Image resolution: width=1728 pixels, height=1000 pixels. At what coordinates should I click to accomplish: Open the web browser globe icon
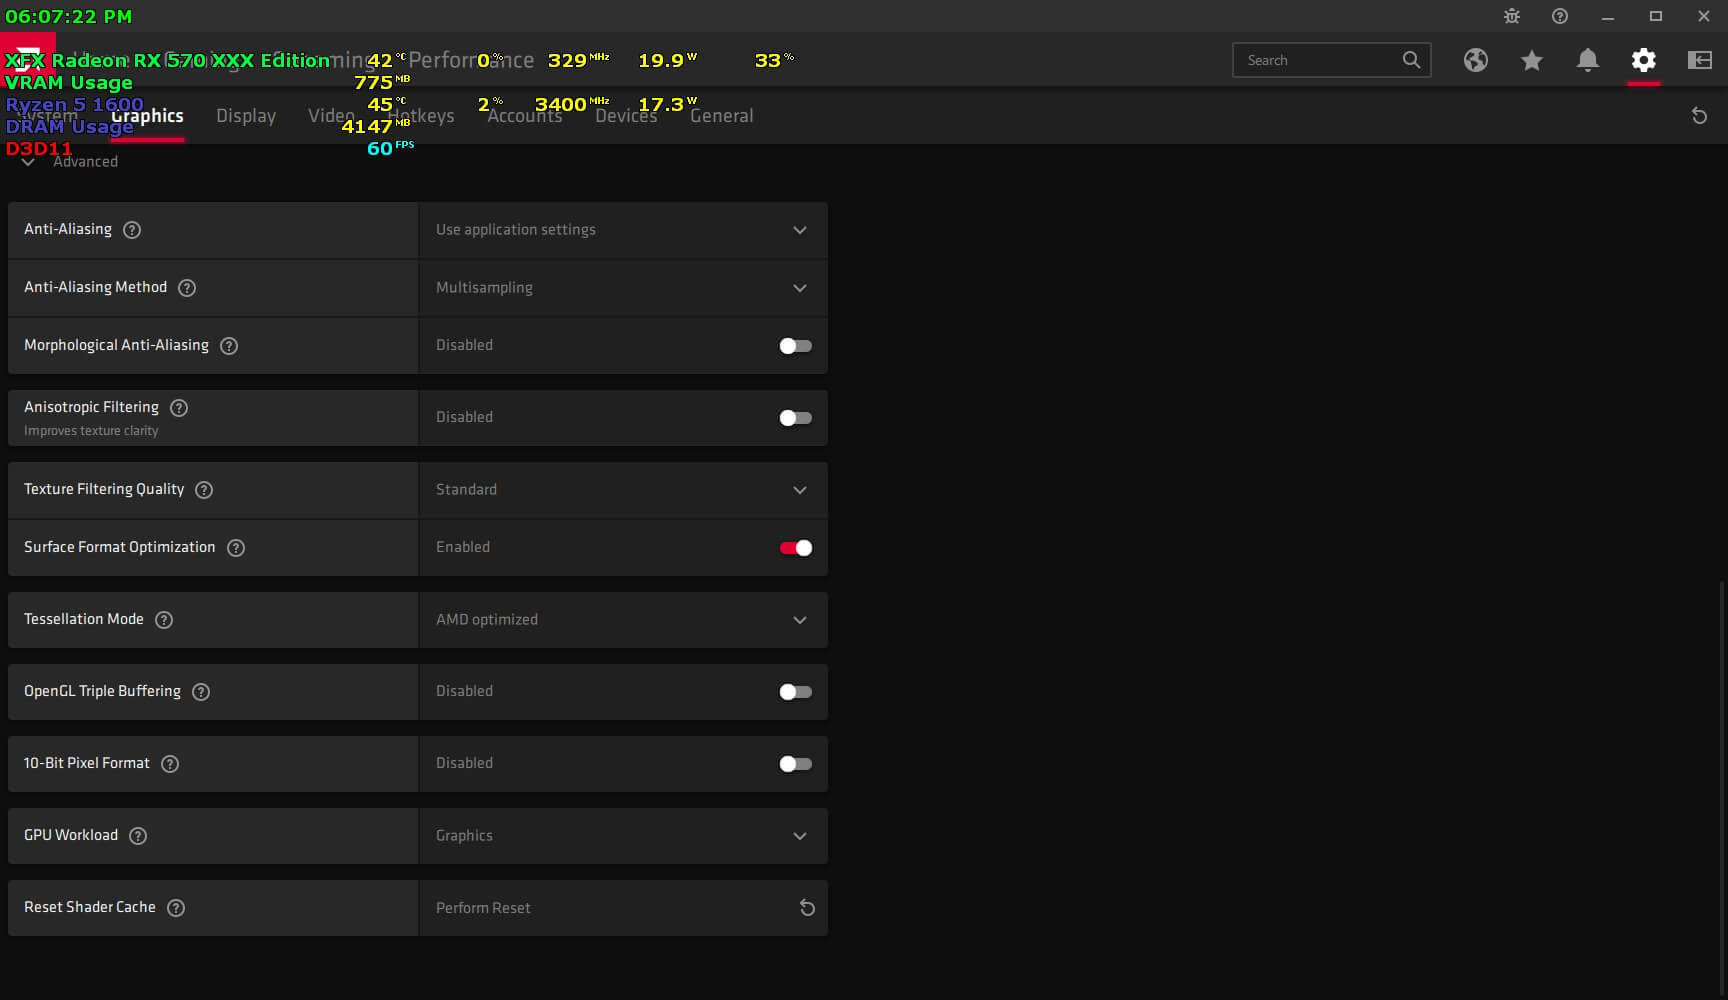(x=1475, y=60)
